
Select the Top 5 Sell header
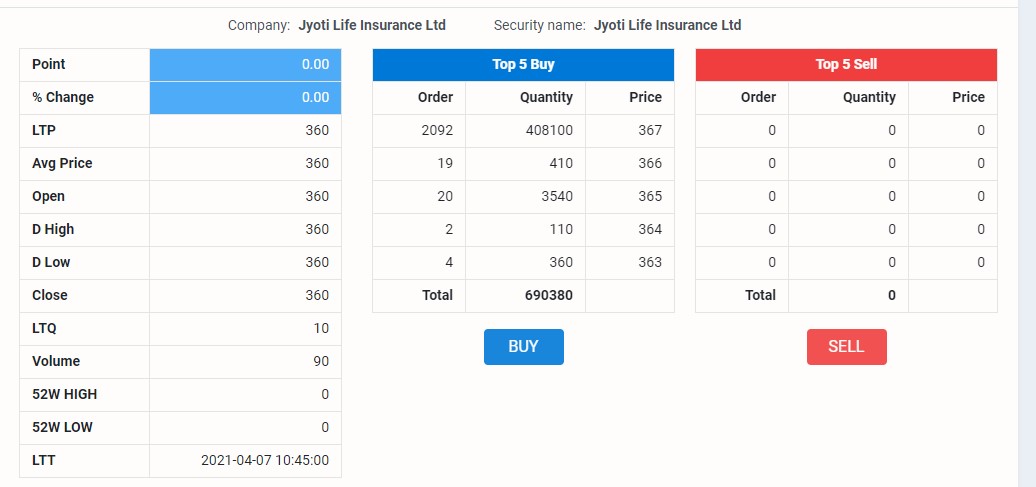pyautogui.click(x=846, y=65)
